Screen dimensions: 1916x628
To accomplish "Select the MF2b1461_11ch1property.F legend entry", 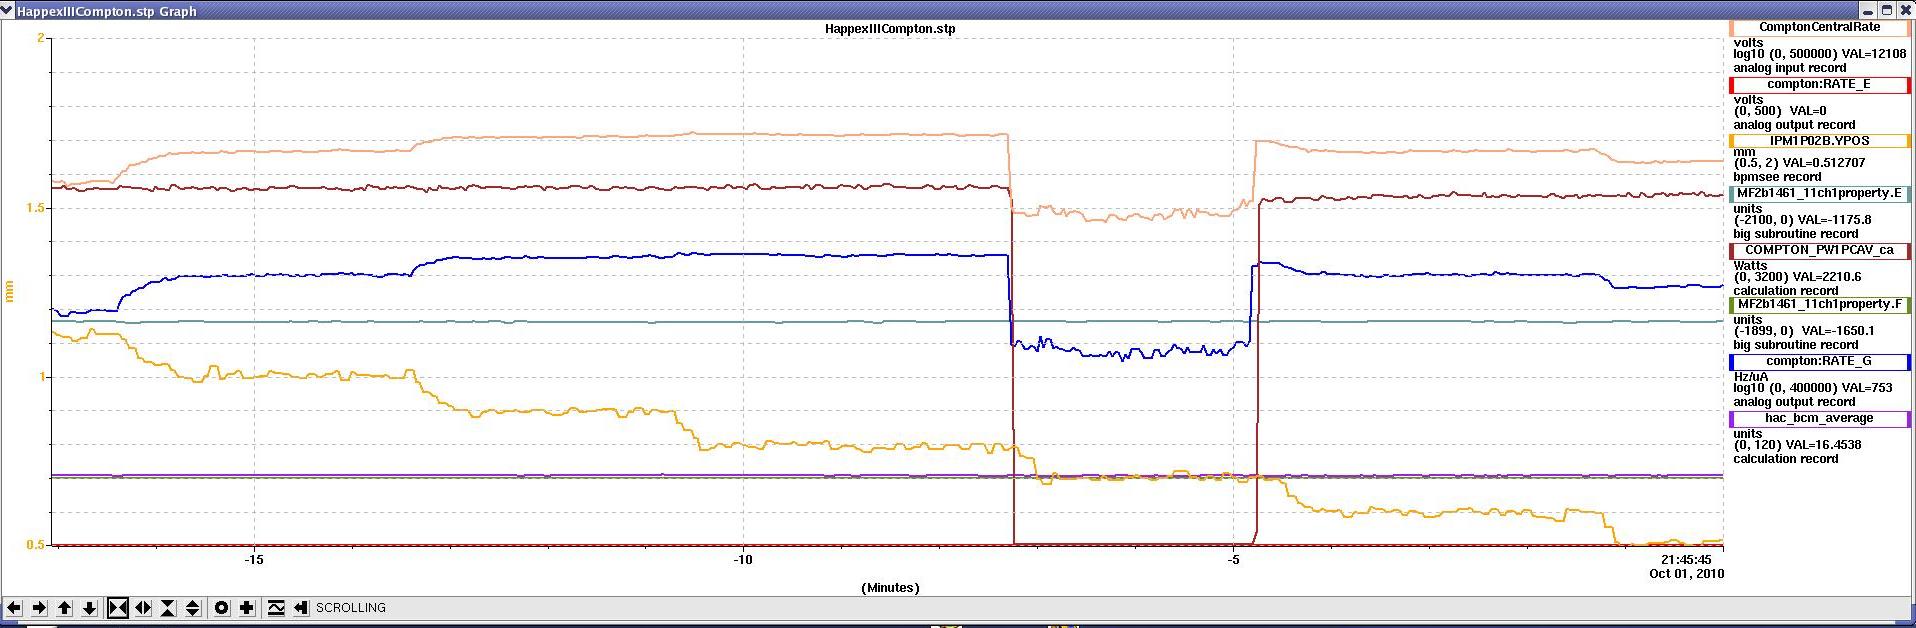I will pos(1819,305).
